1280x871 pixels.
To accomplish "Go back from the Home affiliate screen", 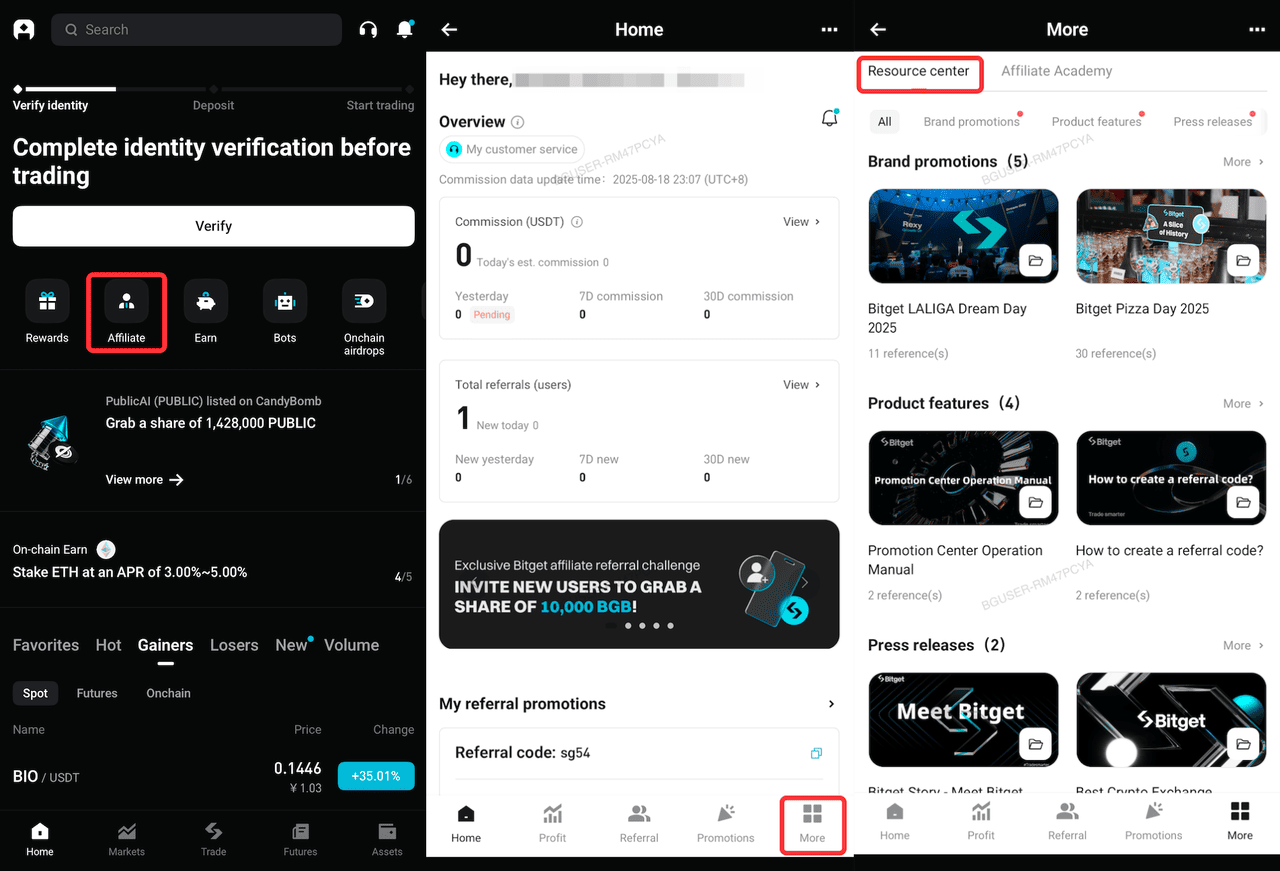I will point(449,30).
